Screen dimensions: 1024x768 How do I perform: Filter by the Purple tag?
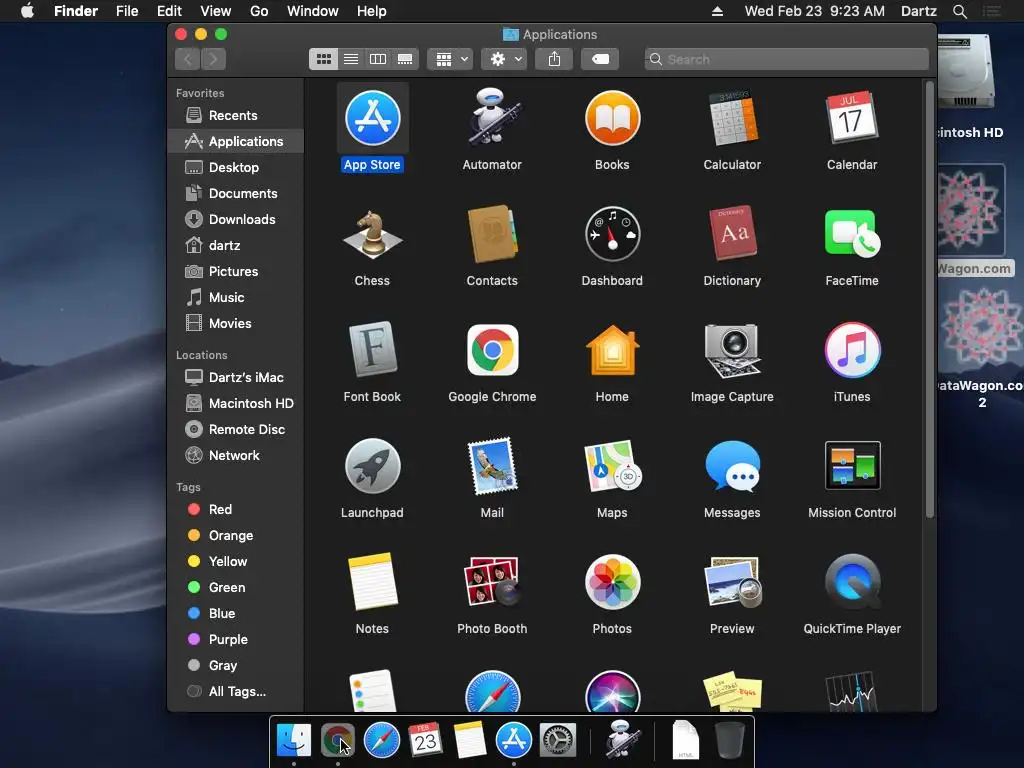[x=236, y=640]
